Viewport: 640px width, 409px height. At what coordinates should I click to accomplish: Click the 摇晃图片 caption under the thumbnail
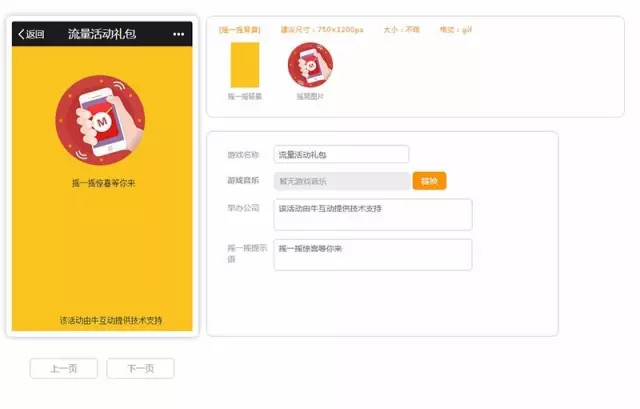pyautogui.click(x=310, y=97)
